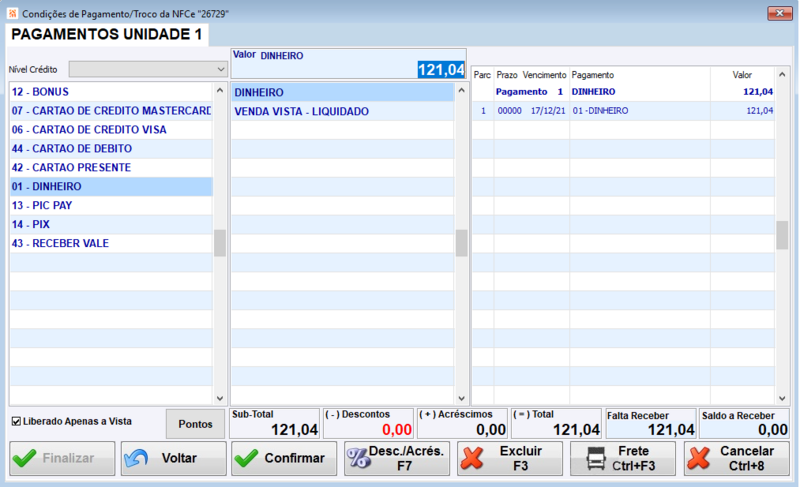Select 06 - CARTAO DE CREDITO VISA
This screenshot has width=800, height=487.
[111, 130]
